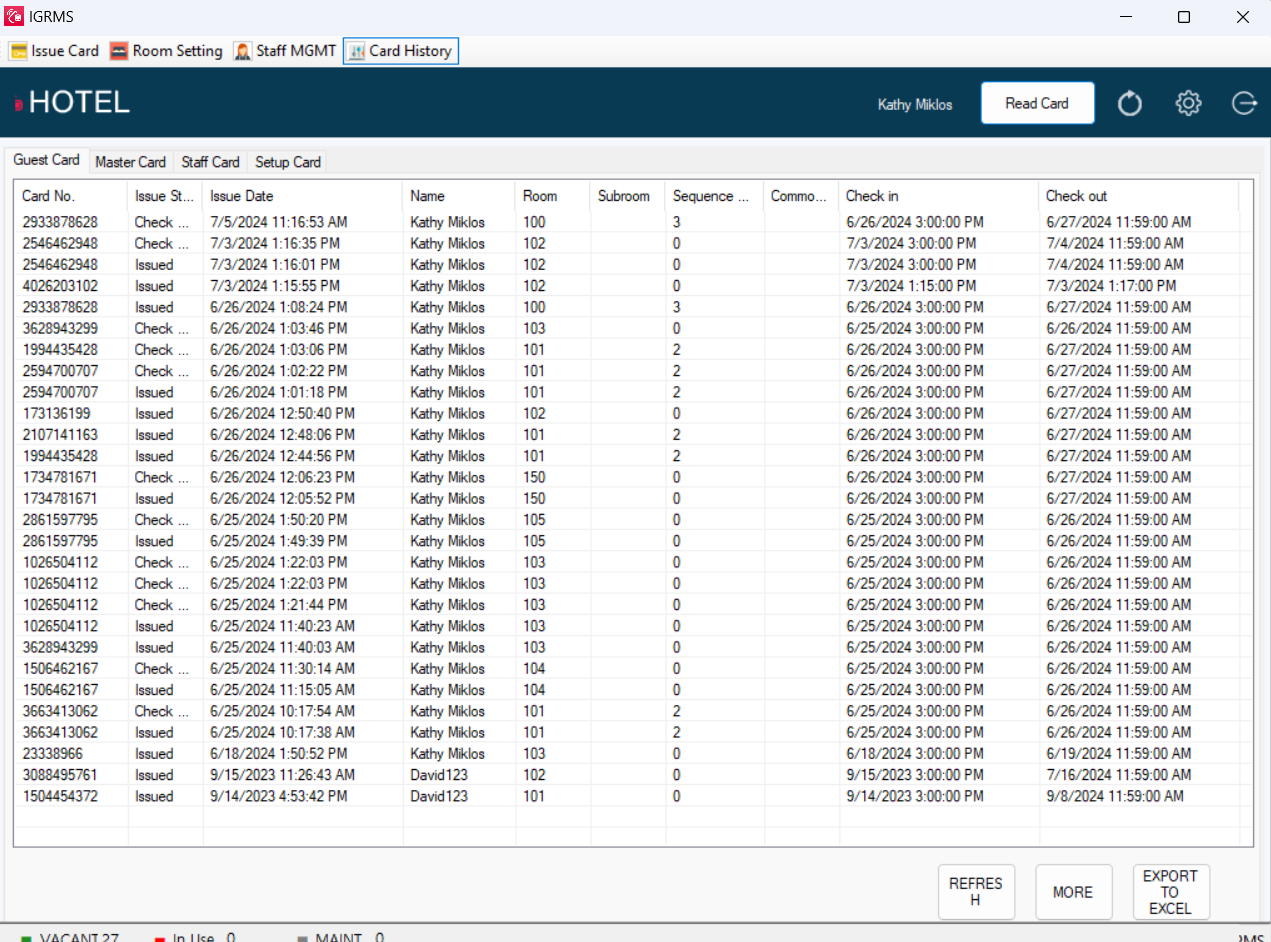This screenshot has height=942, width=1271.
Task: Click issue date 7/3/2024 1:15:55 PM
Action: [x=275, y=286]
